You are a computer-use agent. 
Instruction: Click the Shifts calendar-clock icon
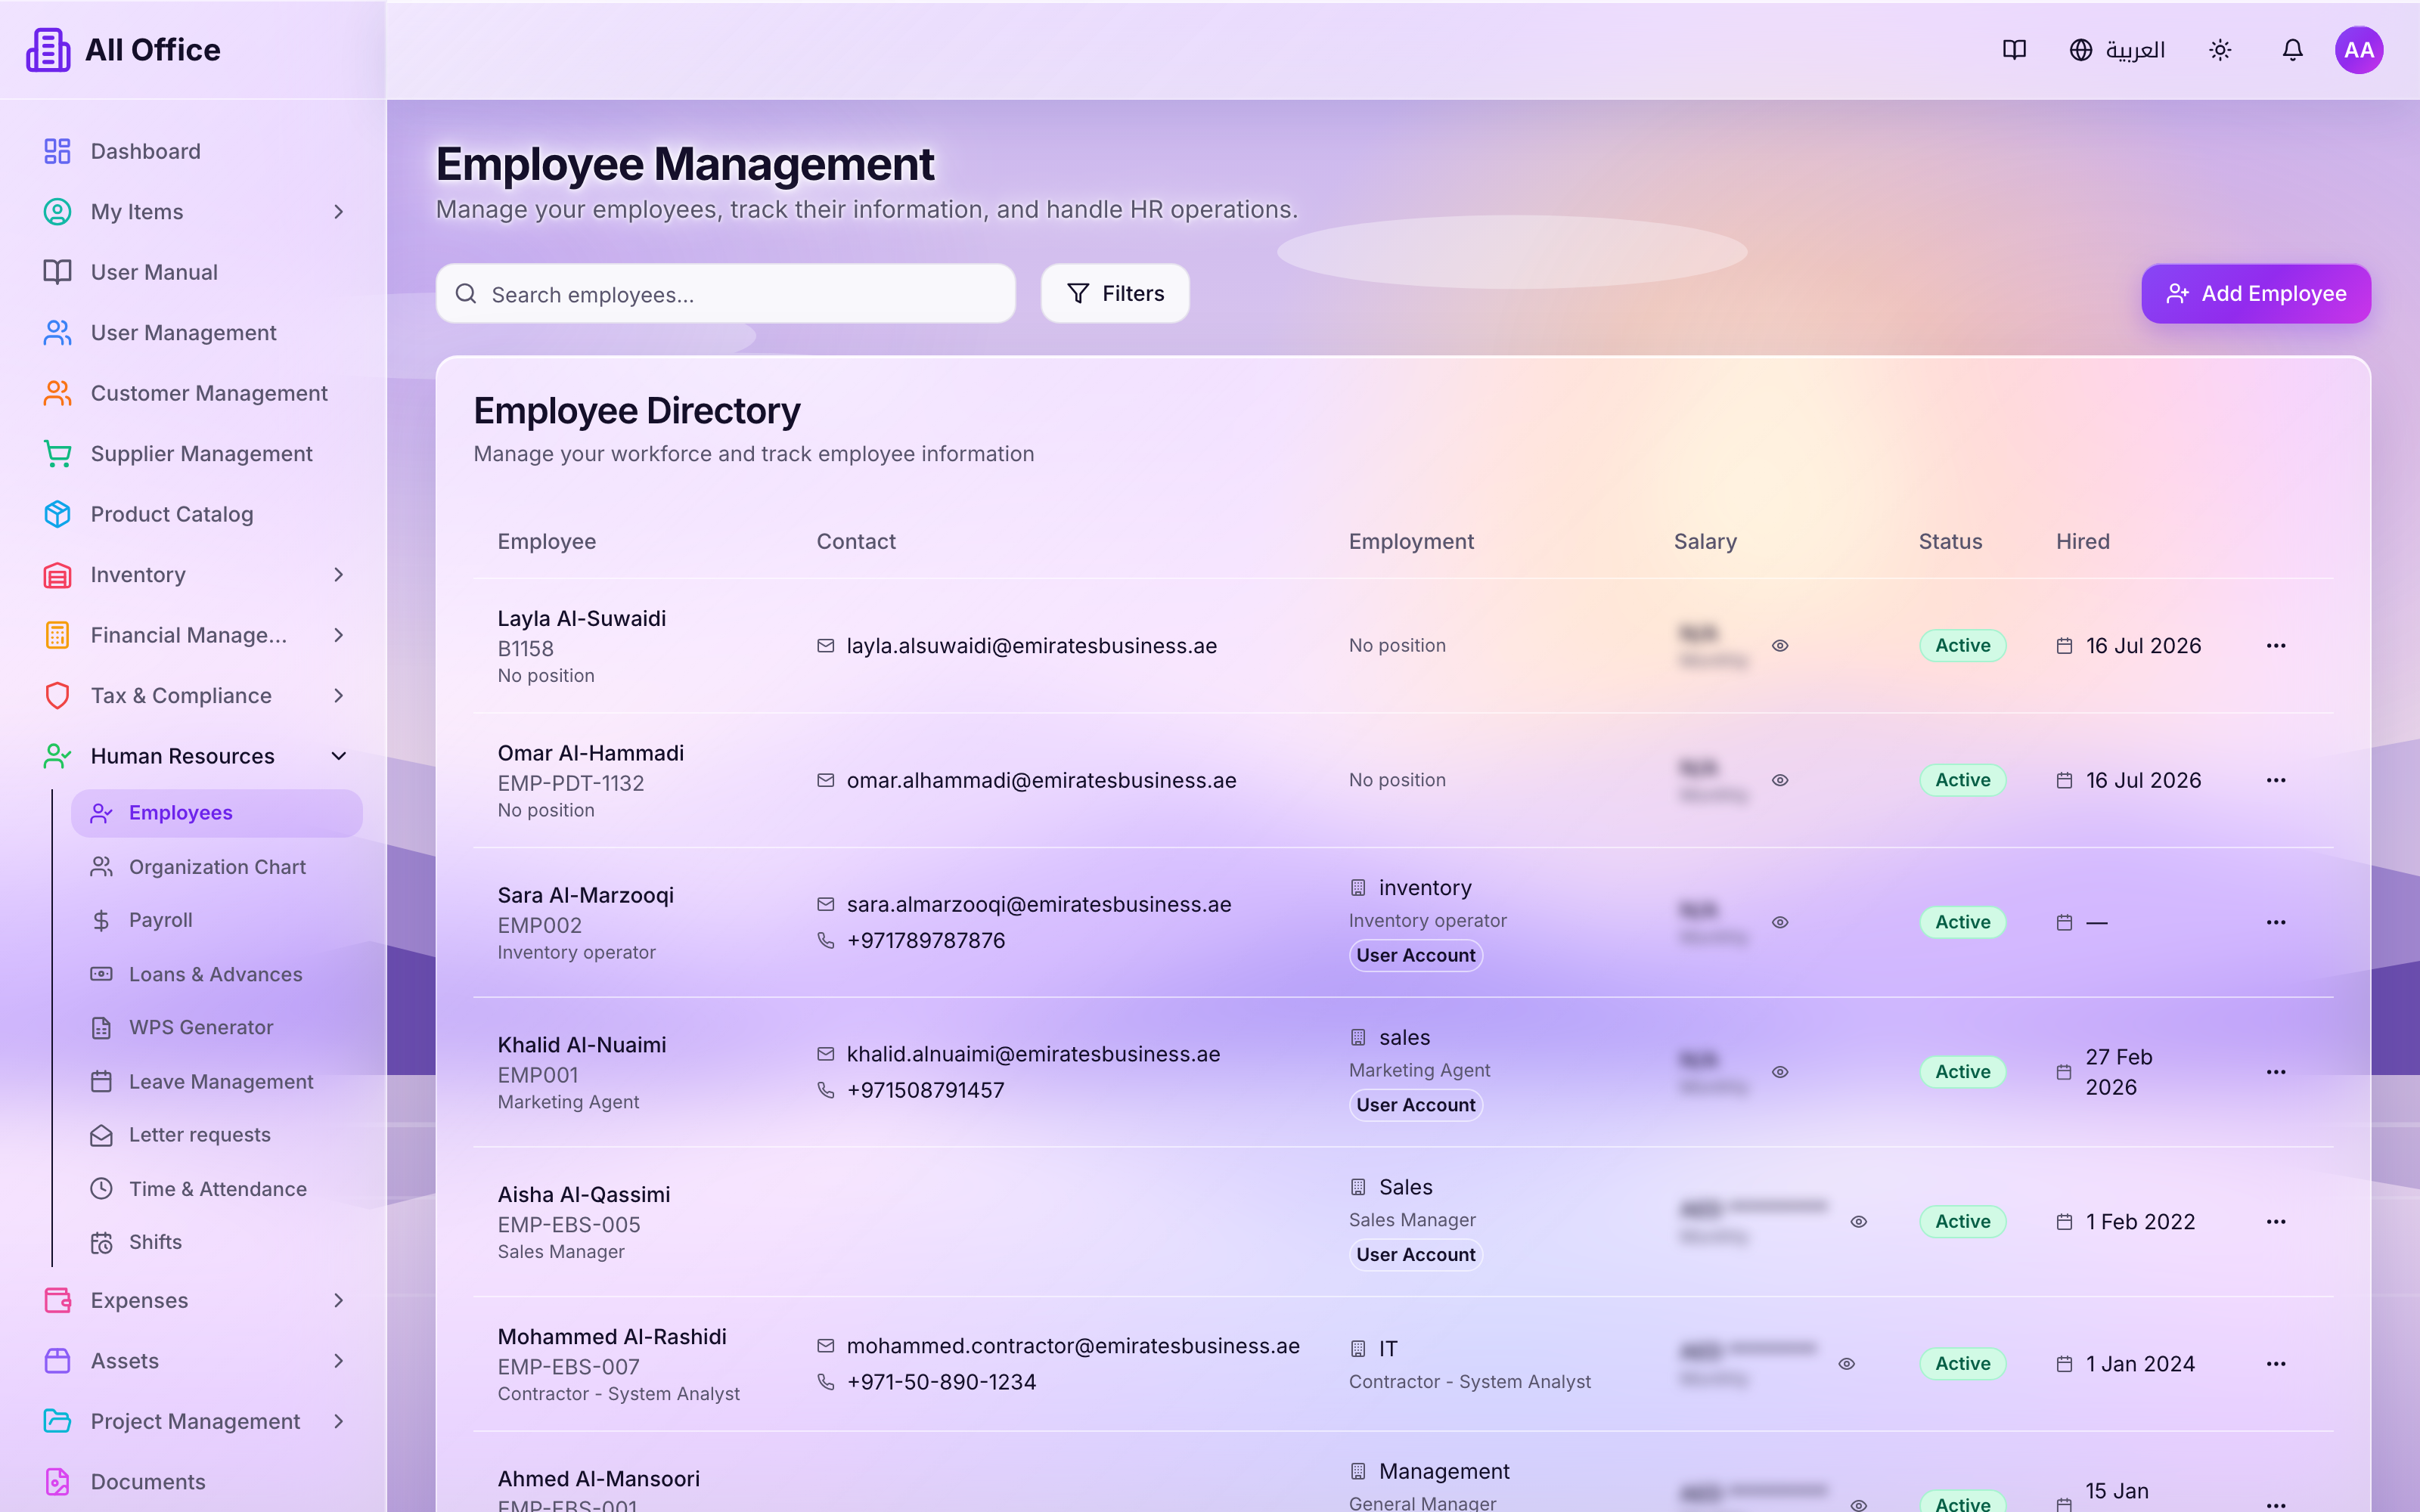101,1242
